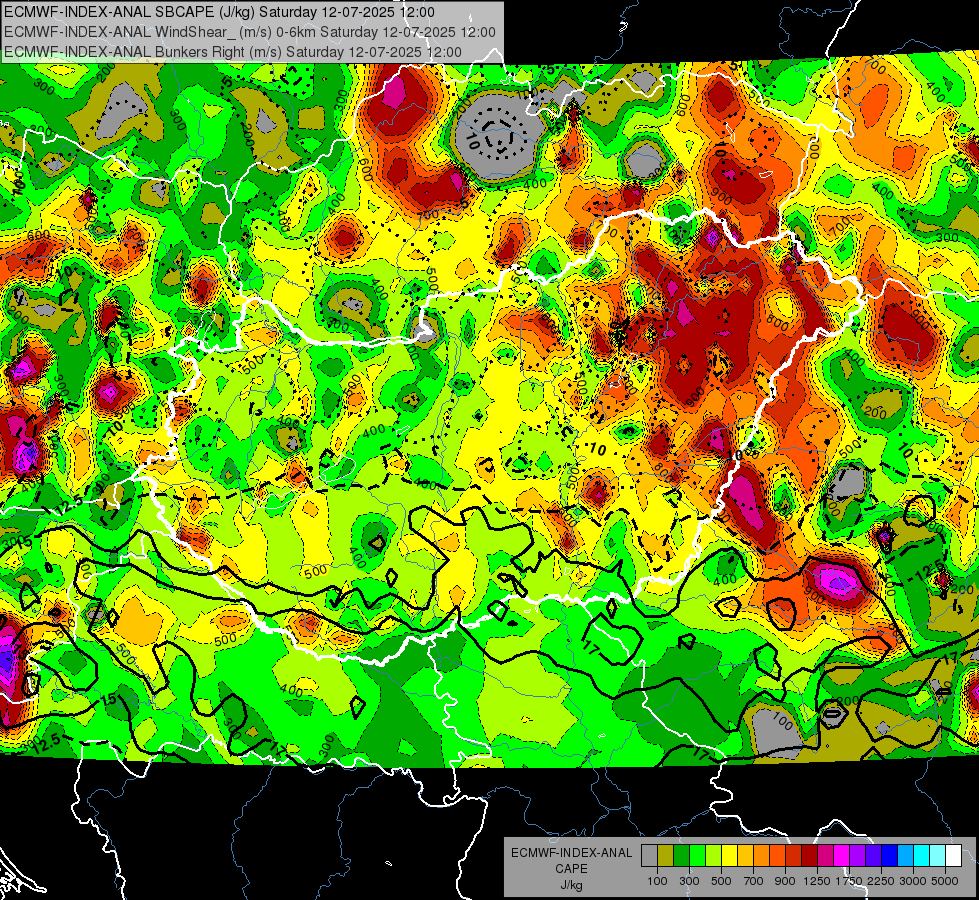Screen dimensions: 979x900
Task: Pick the brick red legend swatch
Action: 794,856
